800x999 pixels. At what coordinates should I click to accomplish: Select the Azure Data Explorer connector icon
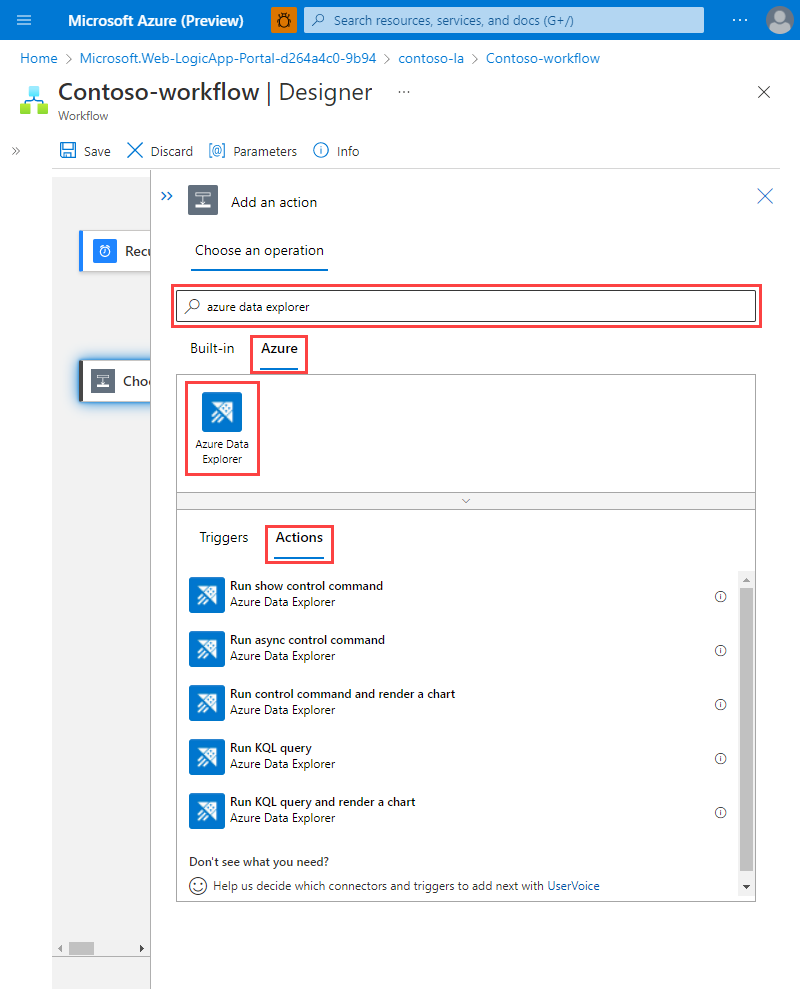[221, 411]
